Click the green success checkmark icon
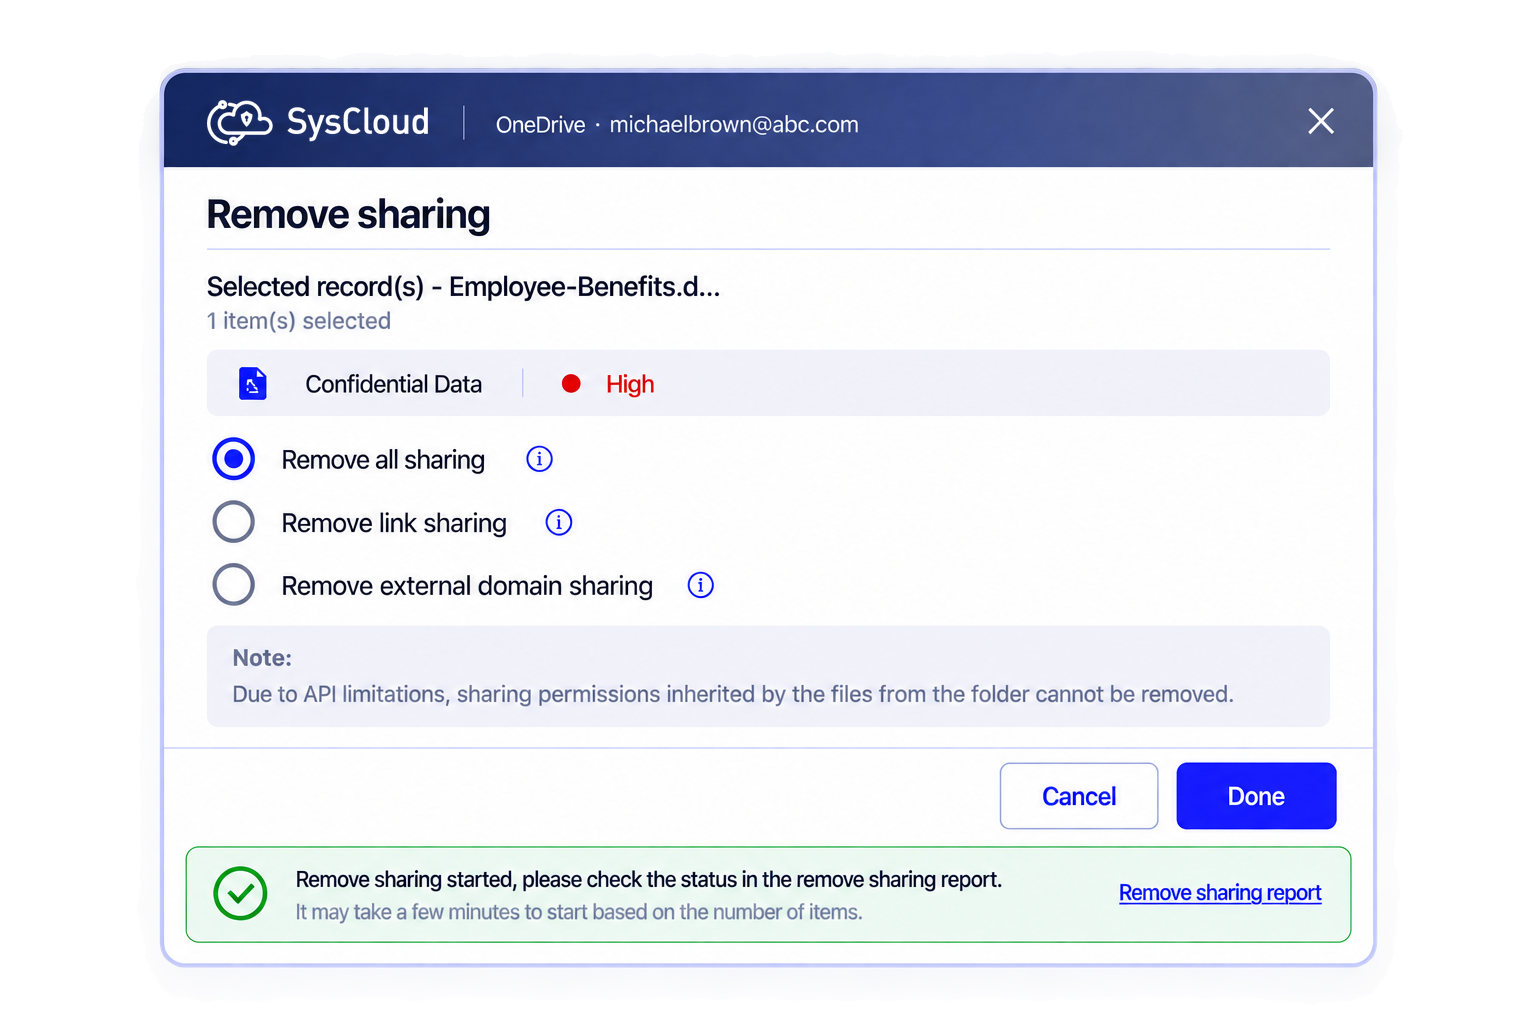The image size is (1536, 1024). [240, 893]
